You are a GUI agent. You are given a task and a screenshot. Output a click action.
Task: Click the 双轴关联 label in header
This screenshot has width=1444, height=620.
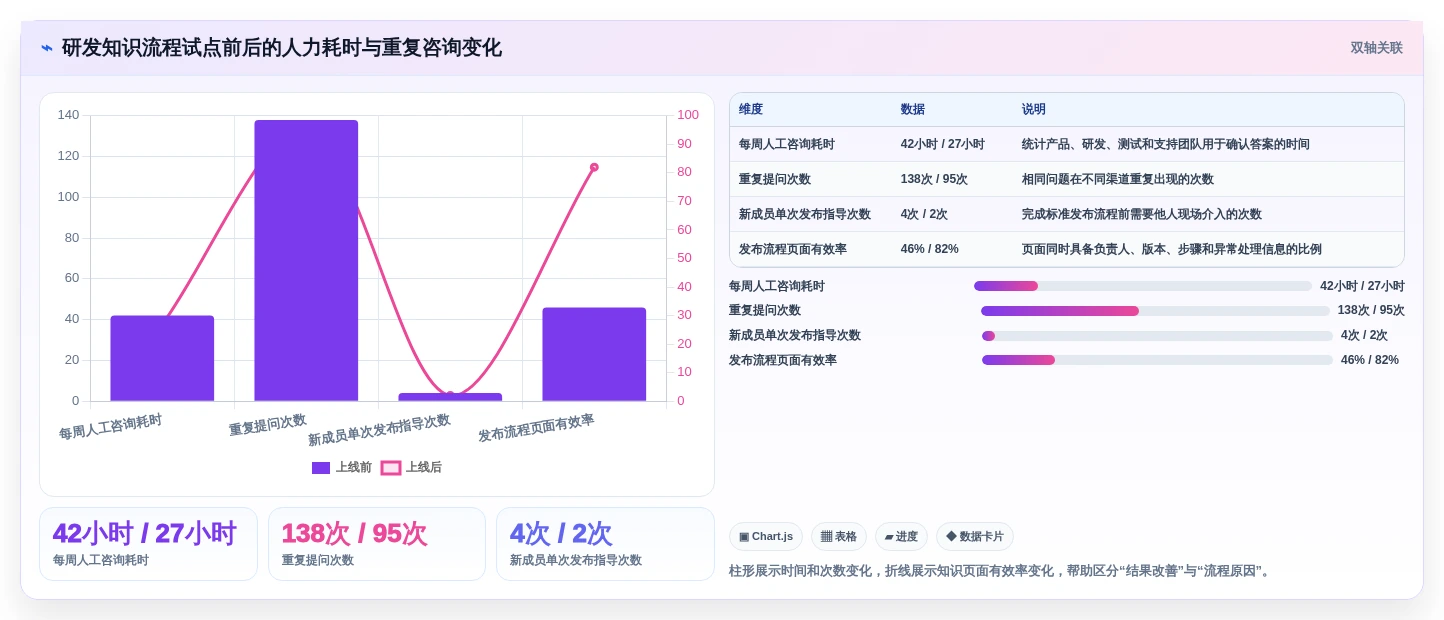tap(1376, 48)
